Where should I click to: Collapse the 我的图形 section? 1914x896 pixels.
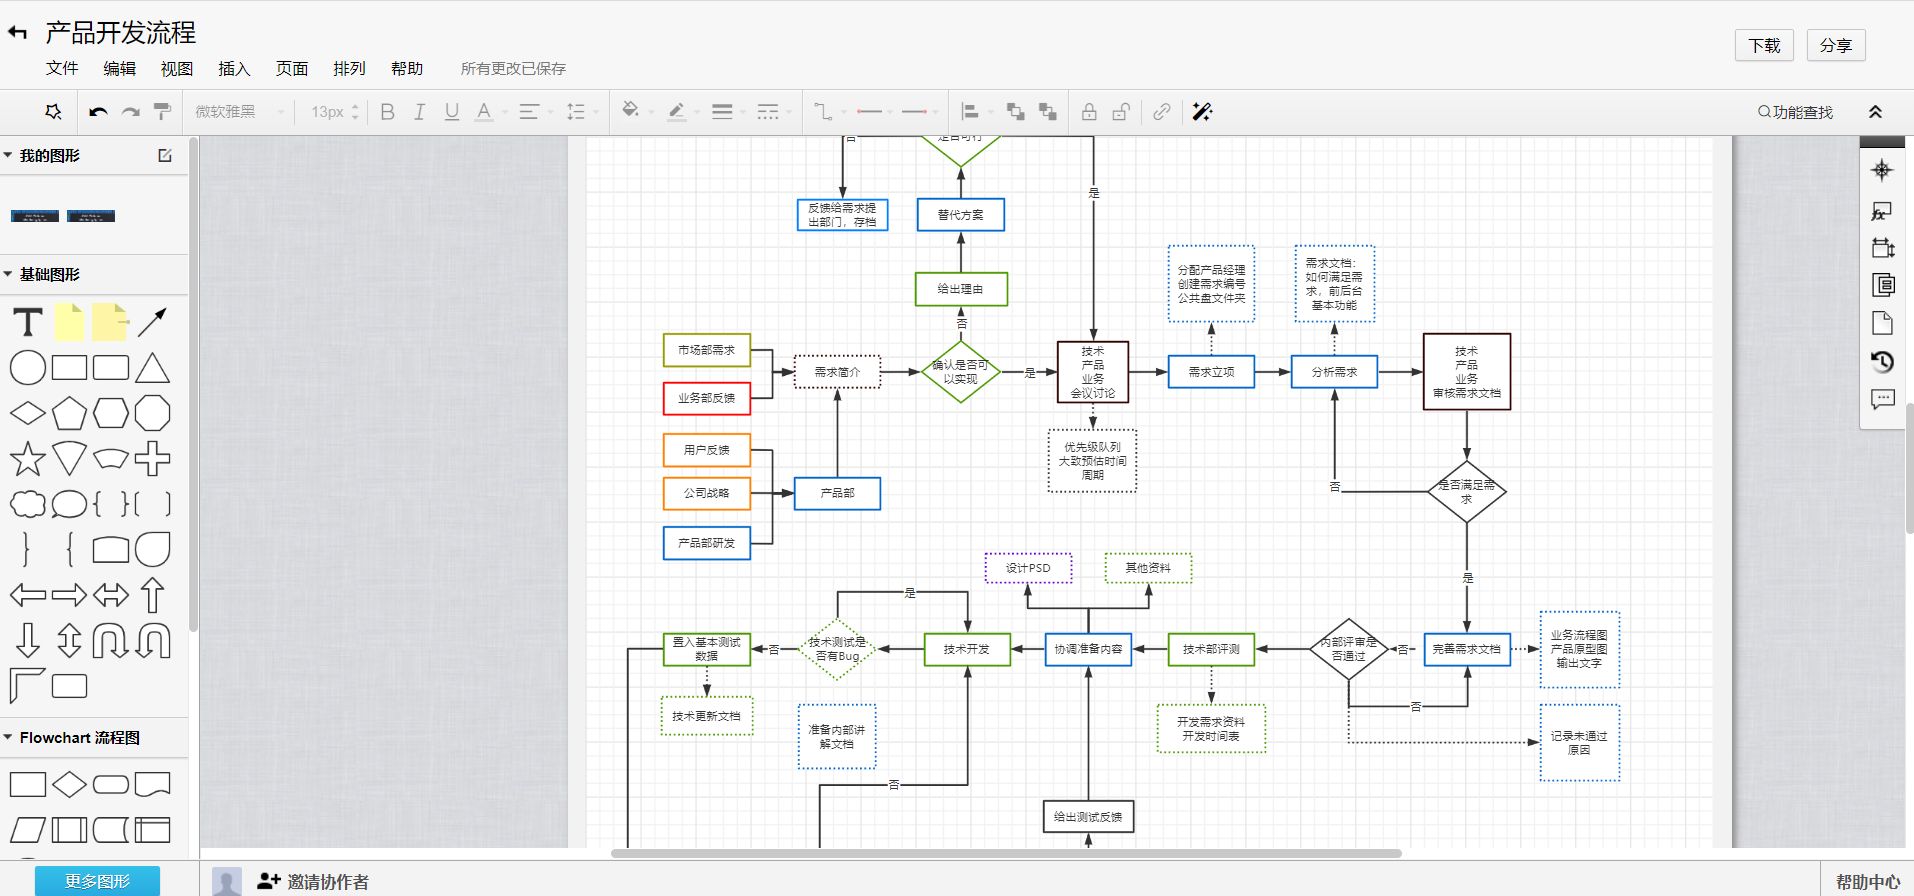pos(8,155)
